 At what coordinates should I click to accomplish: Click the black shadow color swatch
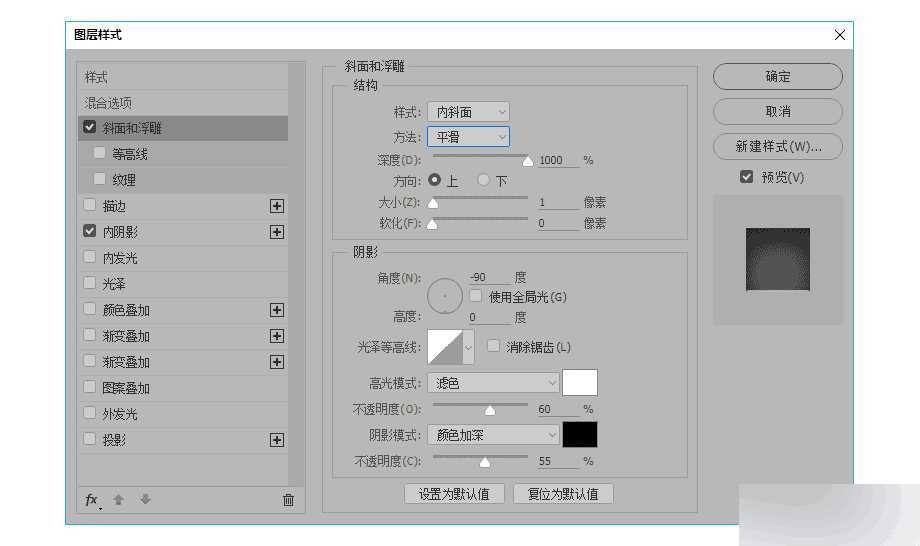580,435
